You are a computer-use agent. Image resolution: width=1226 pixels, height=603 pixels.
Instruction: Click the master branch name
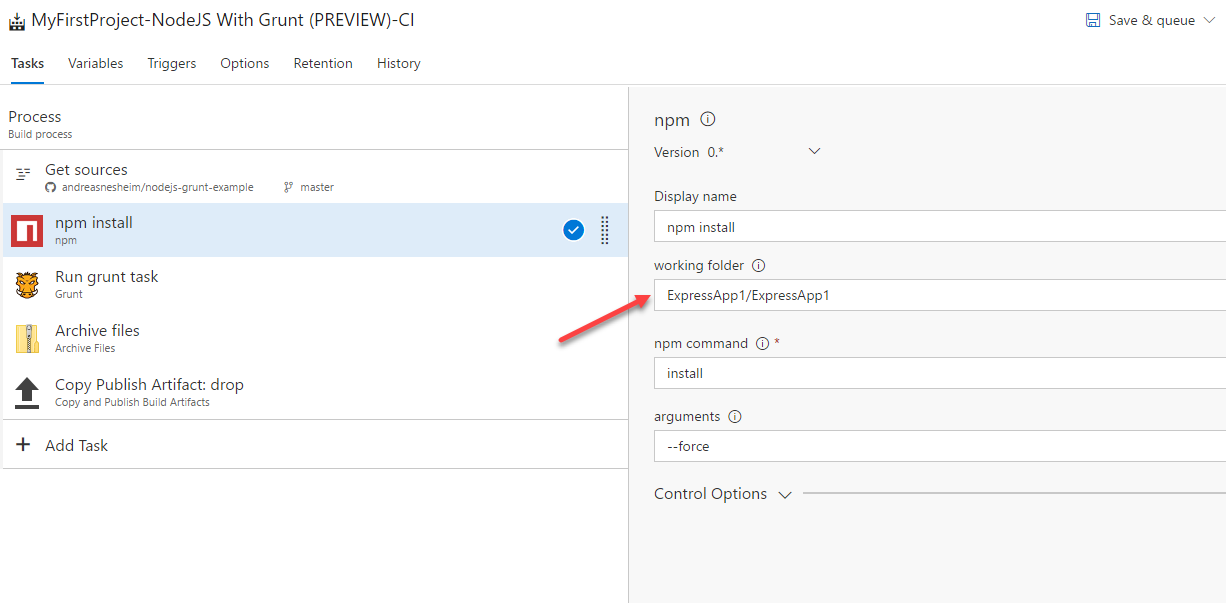[x=317, y=187]
